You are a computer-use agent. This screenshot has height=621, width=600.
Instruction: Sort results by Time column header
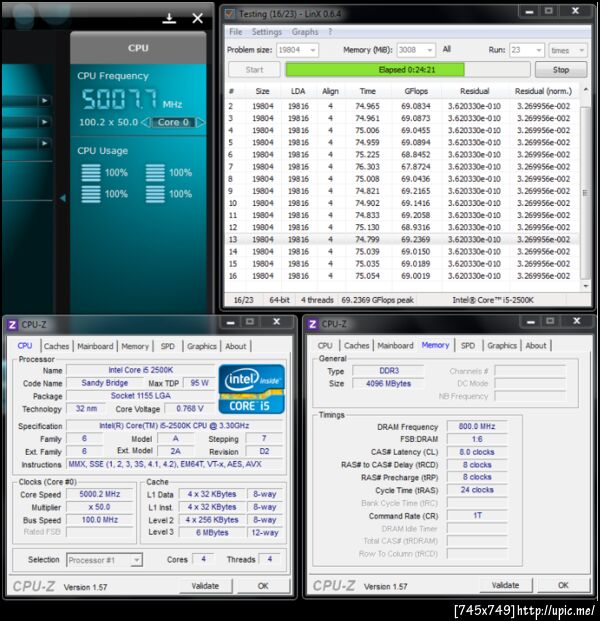coord(368,91)
